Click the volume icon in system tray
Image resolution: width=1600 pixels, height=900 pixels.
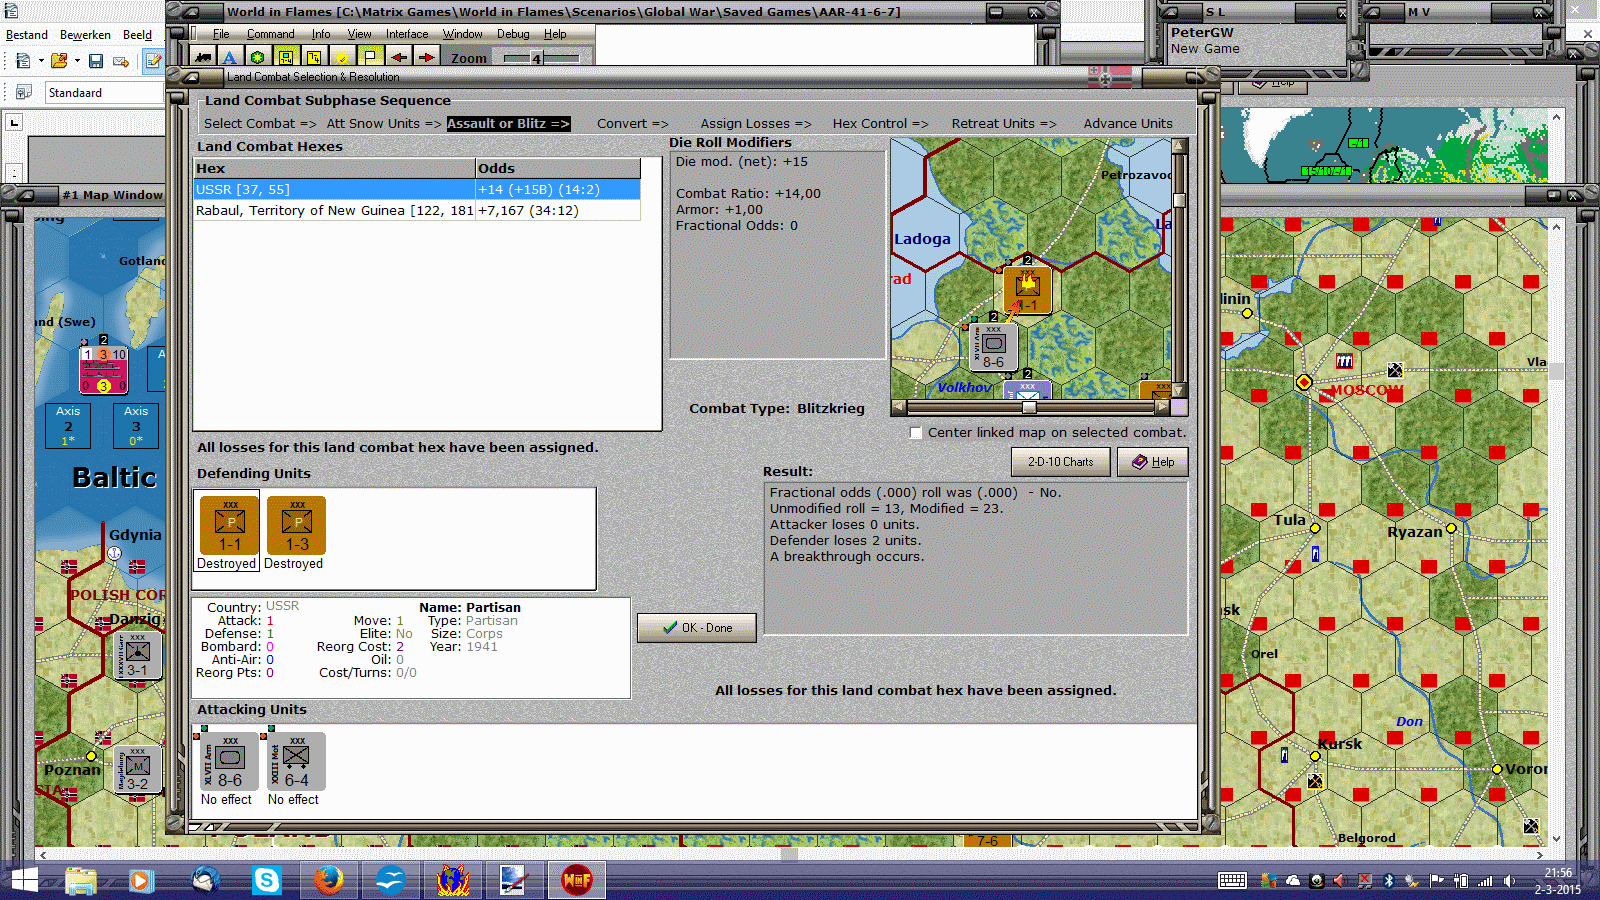coord(1510,881)
